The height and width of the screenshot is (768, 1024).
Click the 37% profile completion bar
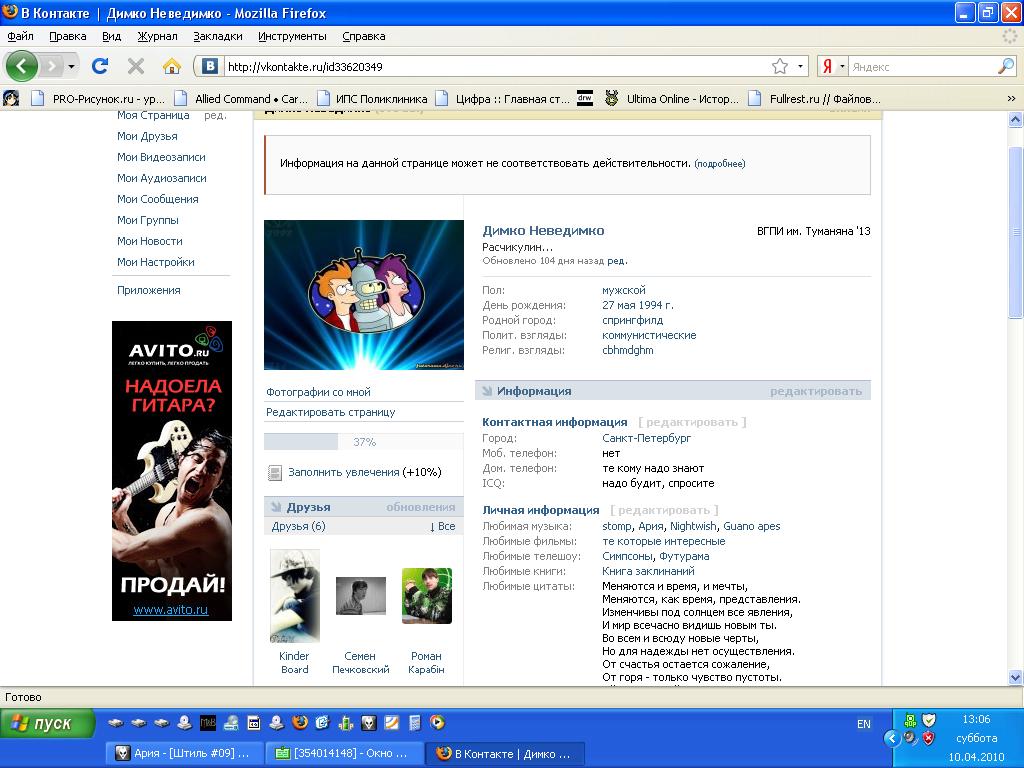tap(364, 441)
